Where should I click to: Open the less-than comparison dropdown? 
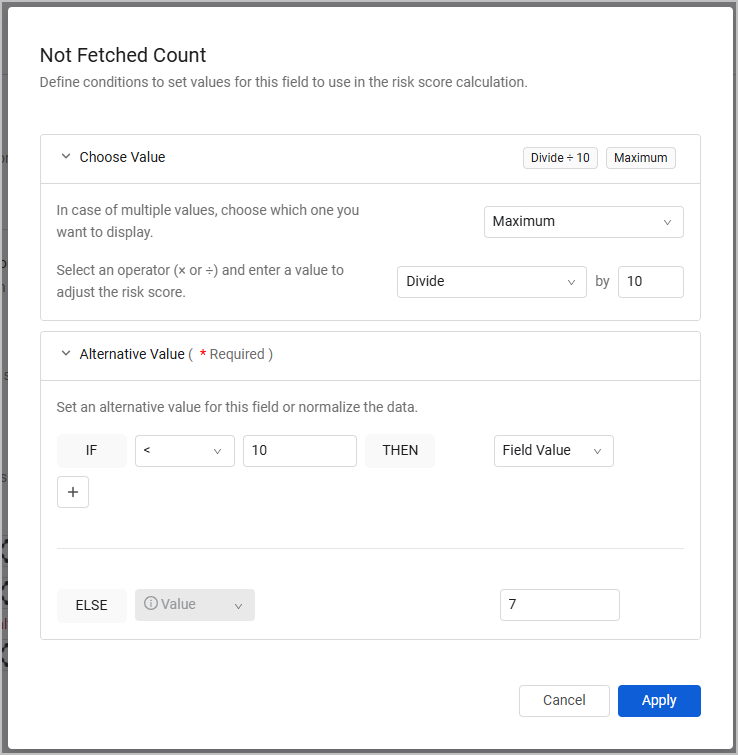click(x=184, y=451)
